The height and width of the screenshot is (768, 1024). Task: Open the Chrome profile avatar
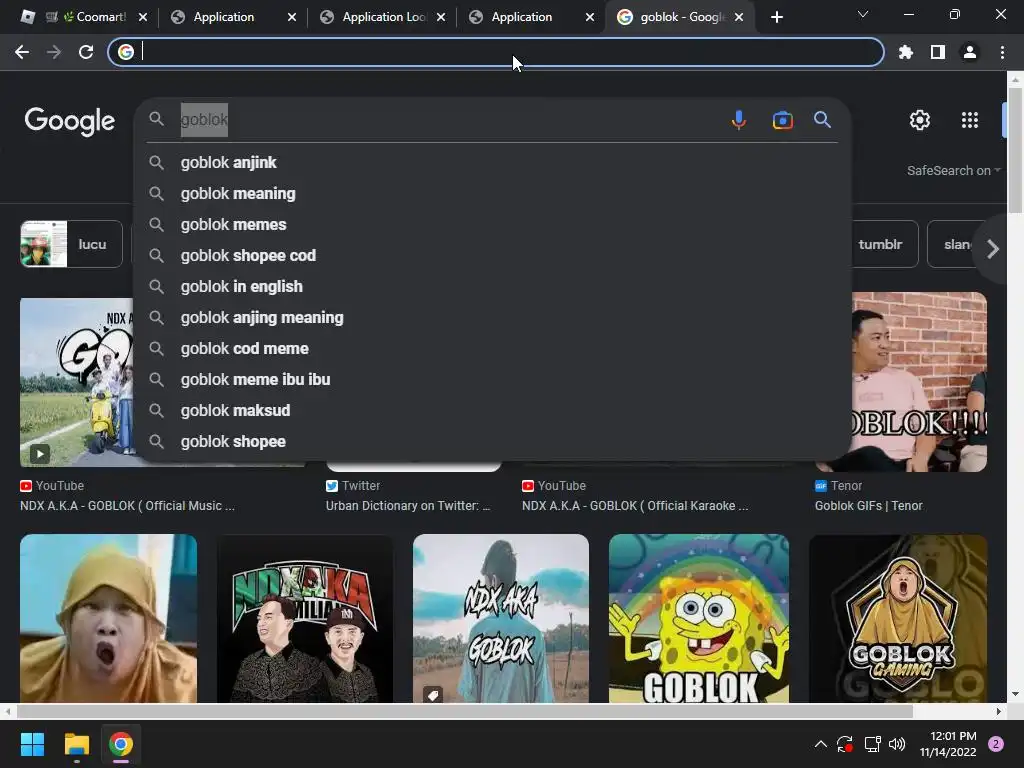pyautogui.click(x=970, y=52)
